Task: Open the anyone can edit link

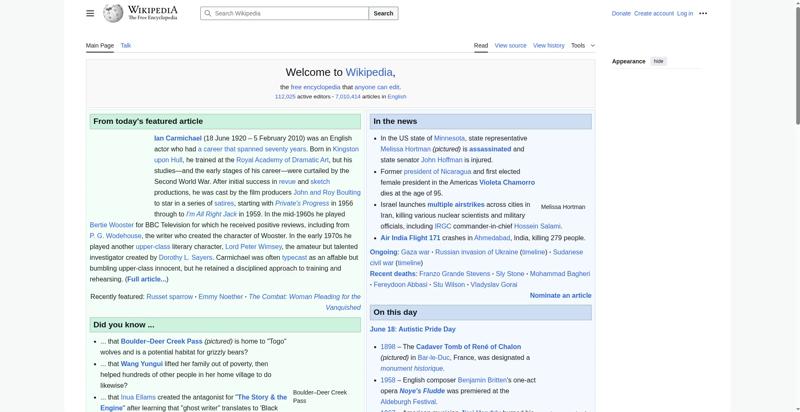Action: (x=377, y=87)
